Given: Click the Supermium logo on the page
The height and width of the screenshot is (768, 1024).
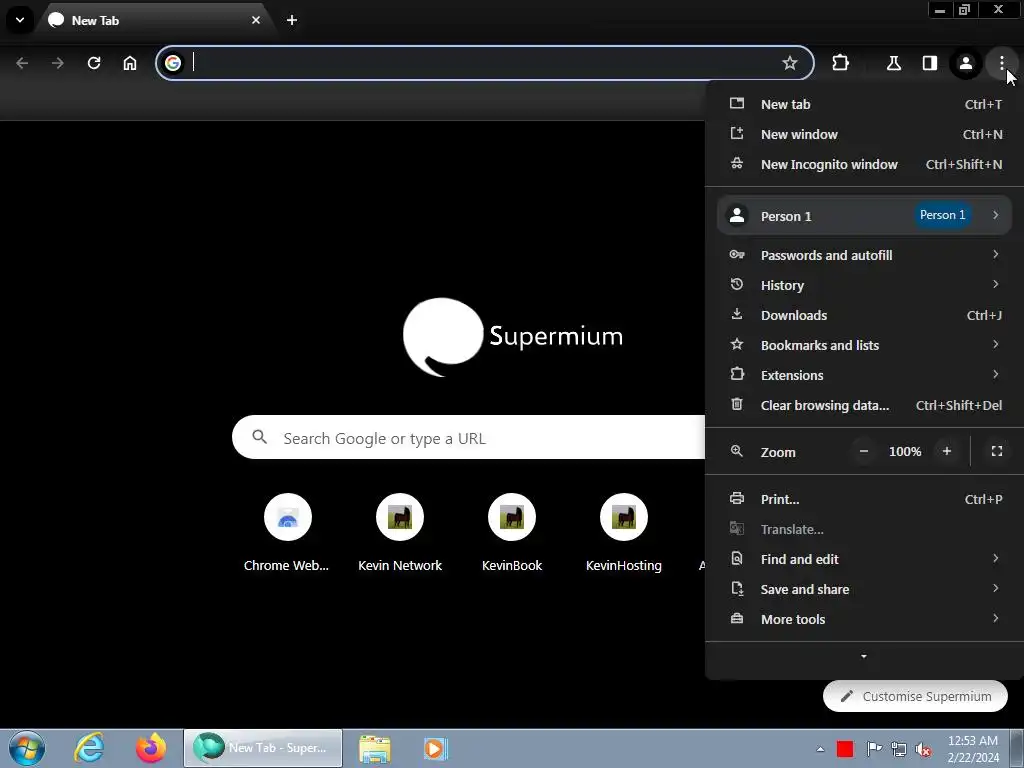Looking at the screenshot, I should [513, 337].
